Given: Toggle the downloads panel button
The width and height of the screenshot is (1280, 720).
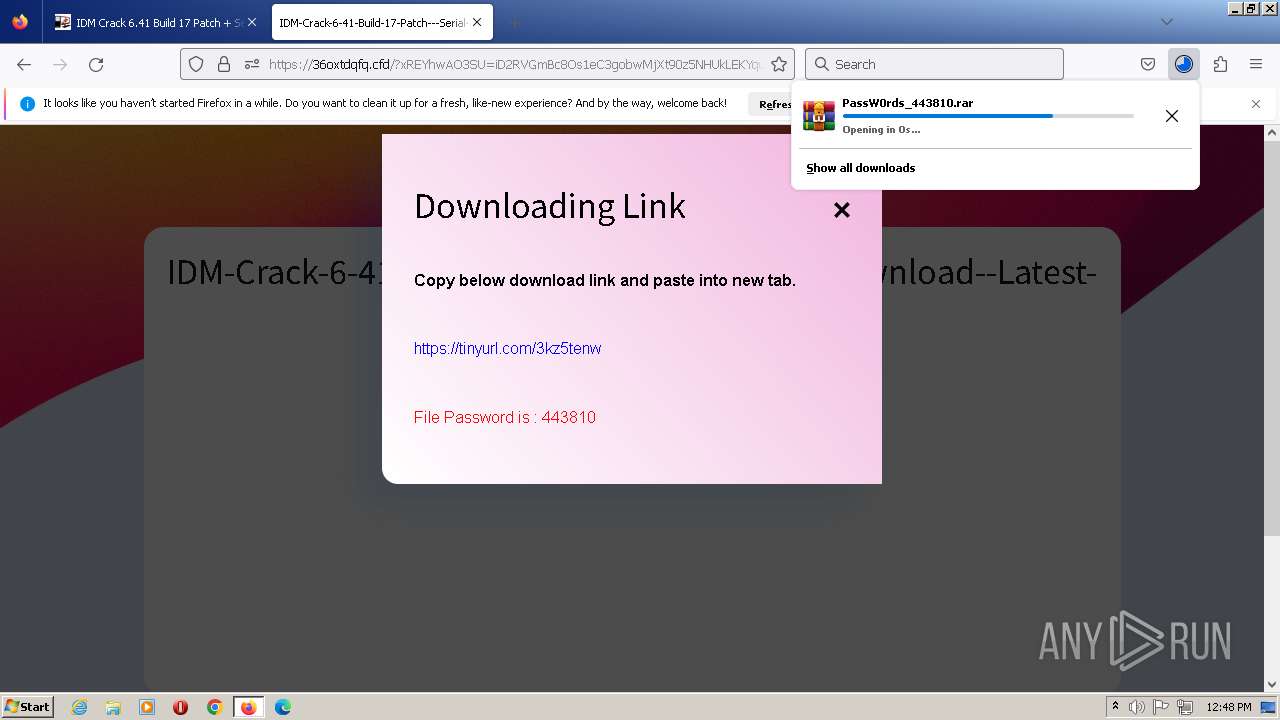Looking at the screenshot, I should pos(1184,64).
